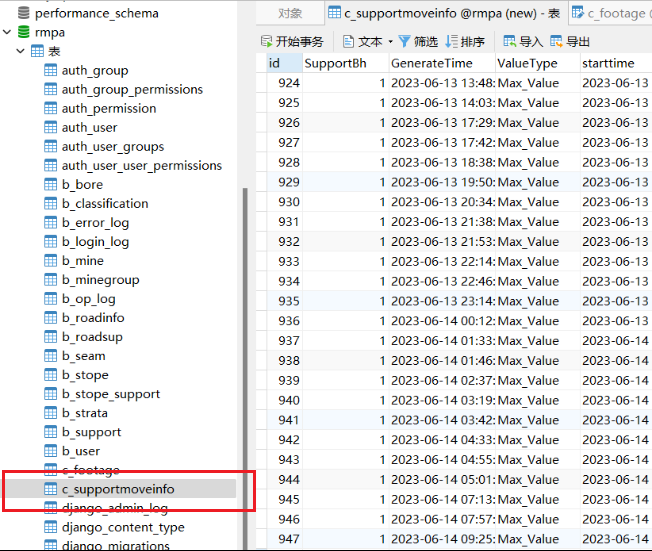Select b_seam in the tree

84,356
